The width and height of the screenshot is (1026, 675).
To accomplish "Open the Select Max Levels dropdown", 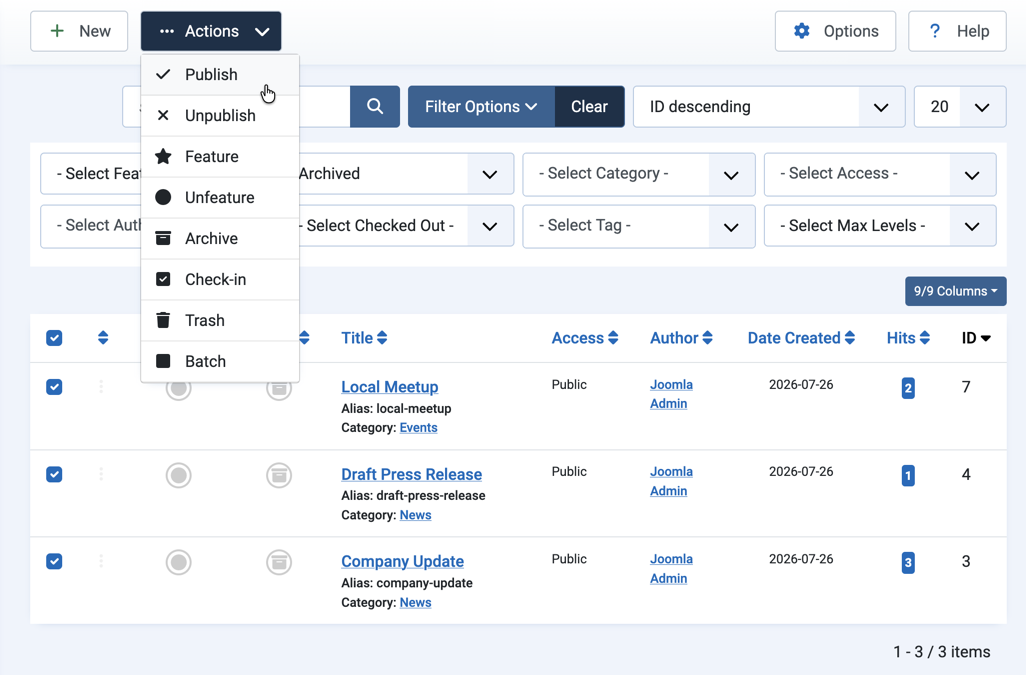I will (880, 226).
